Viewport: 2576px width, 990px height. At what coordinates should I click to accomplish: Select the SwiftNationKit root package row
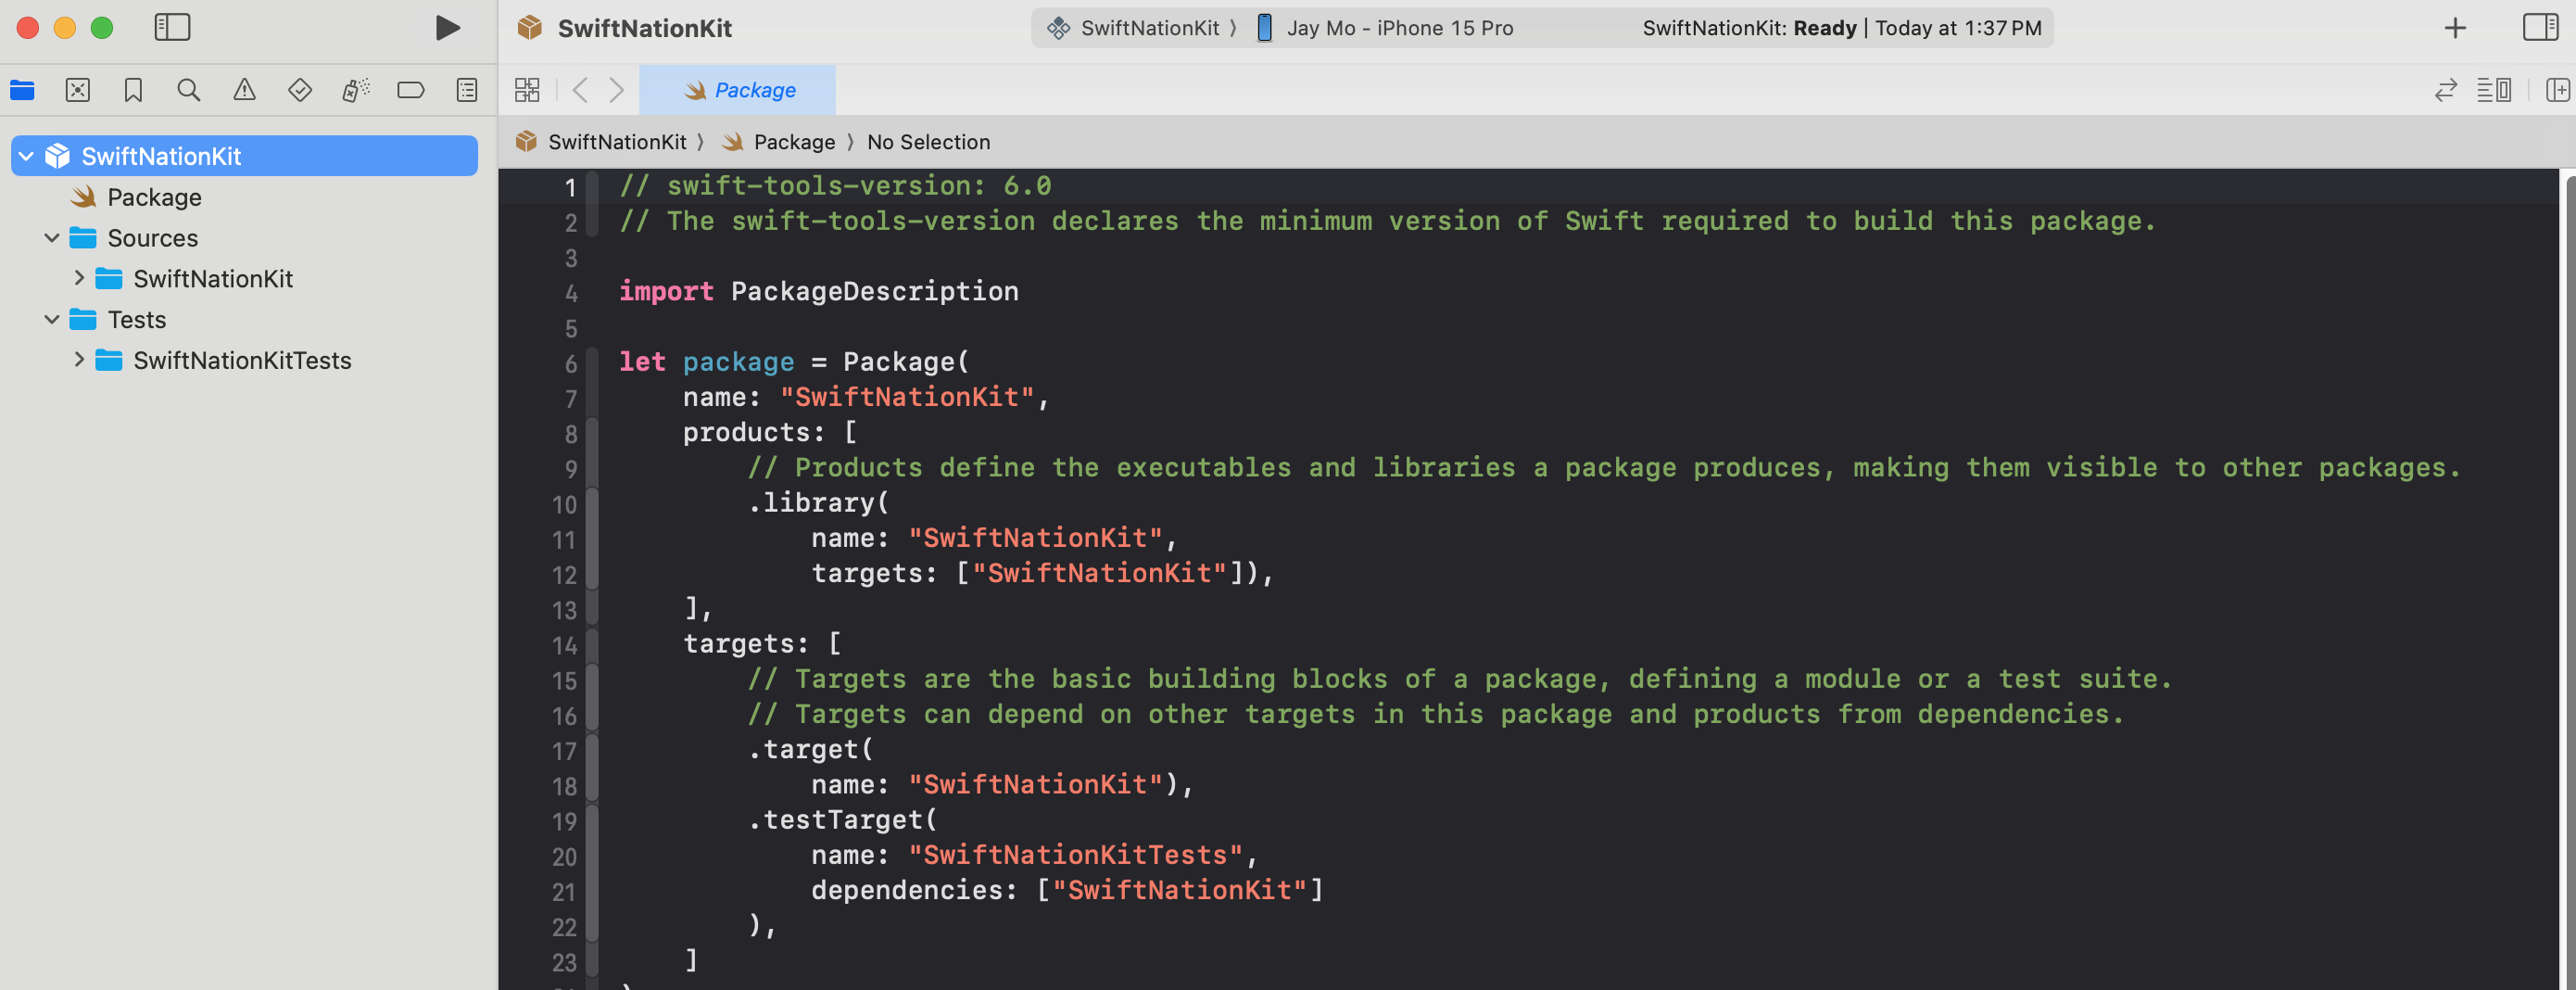pyautogui.click(x=244, y=156)
